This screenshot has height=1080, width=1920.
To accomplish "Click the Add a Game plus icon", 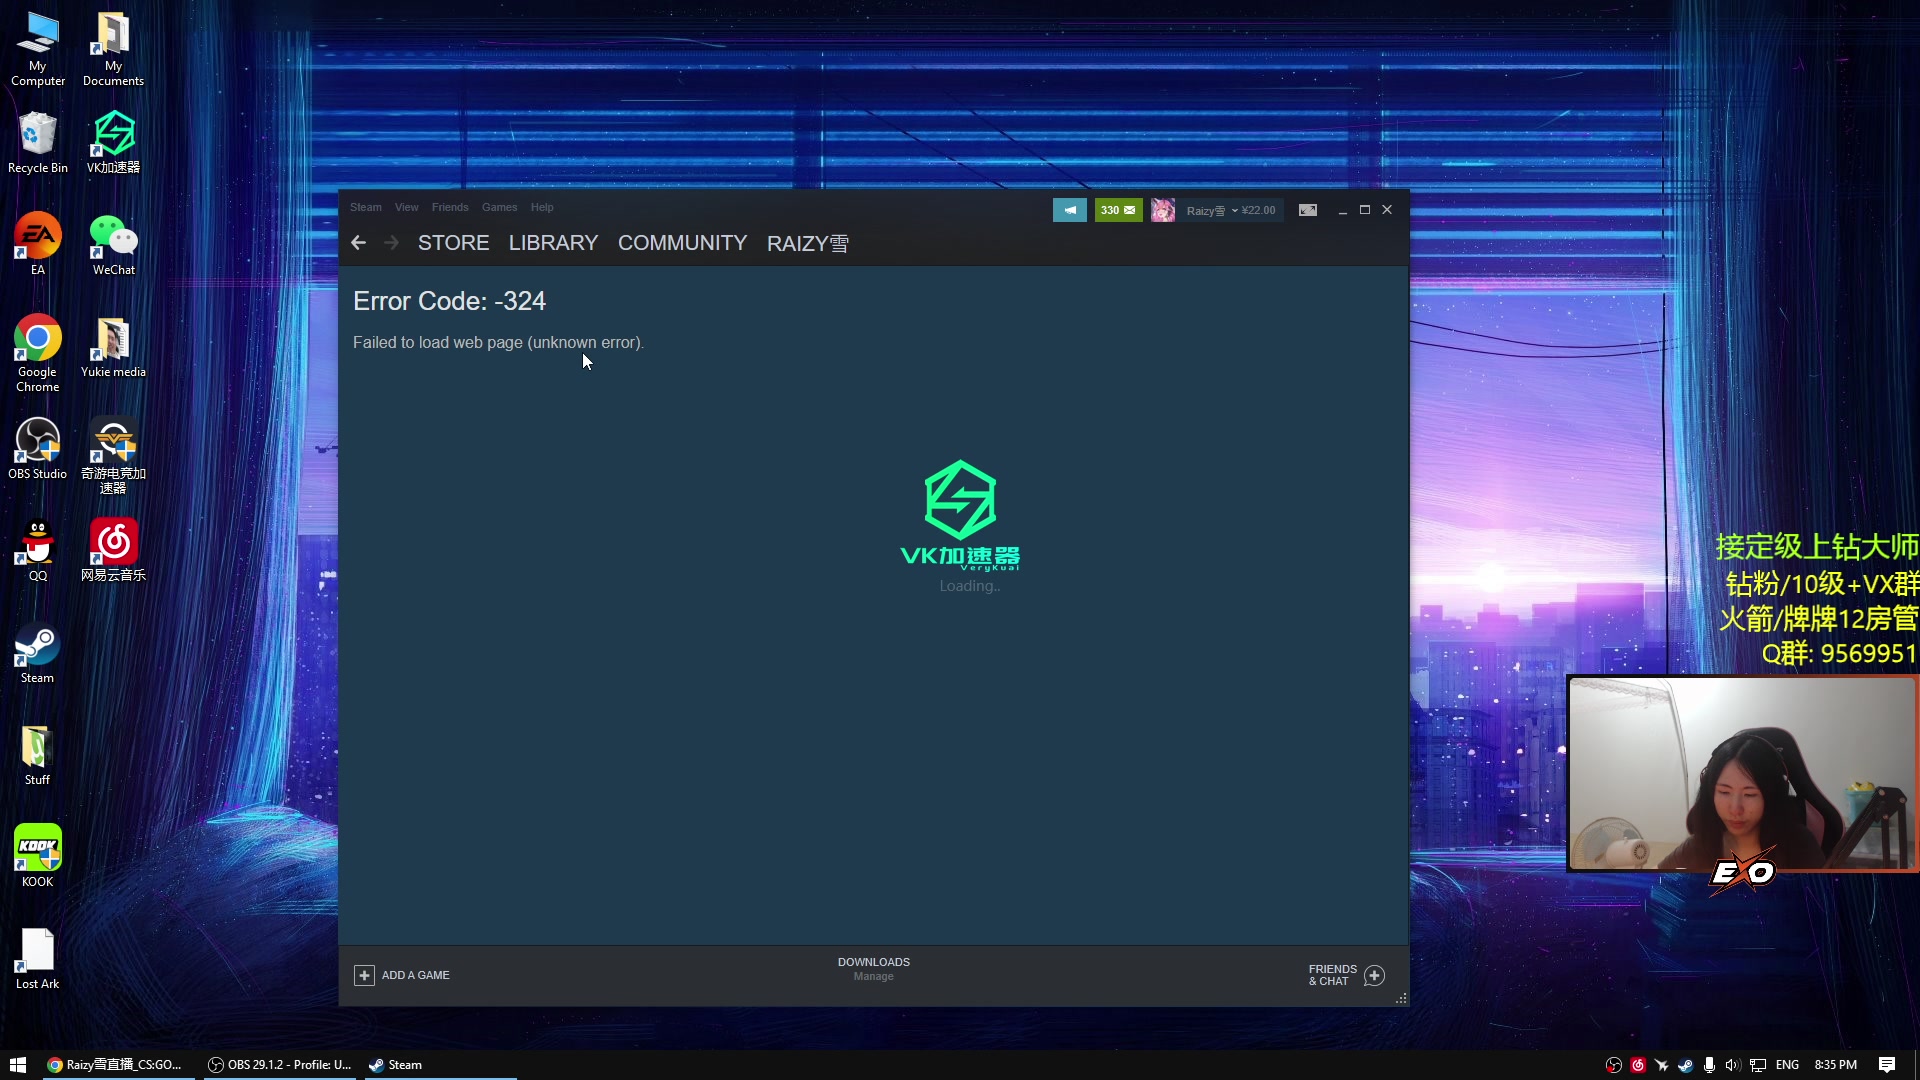I will point(364,975).
